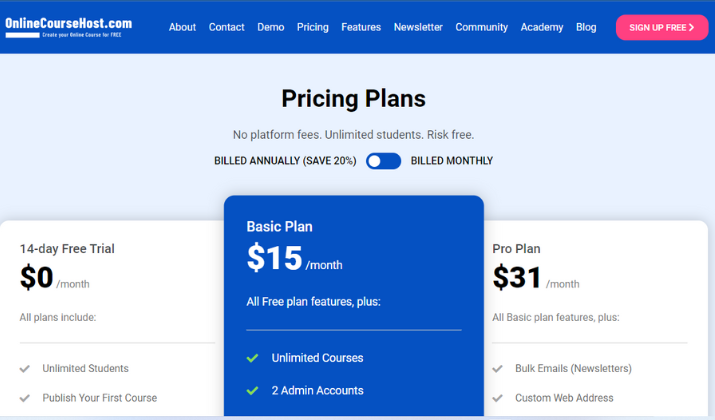Click the checkmark next to Publish Your First Course
The width and height of the screenshot is (715, 420).
[25, 398]
